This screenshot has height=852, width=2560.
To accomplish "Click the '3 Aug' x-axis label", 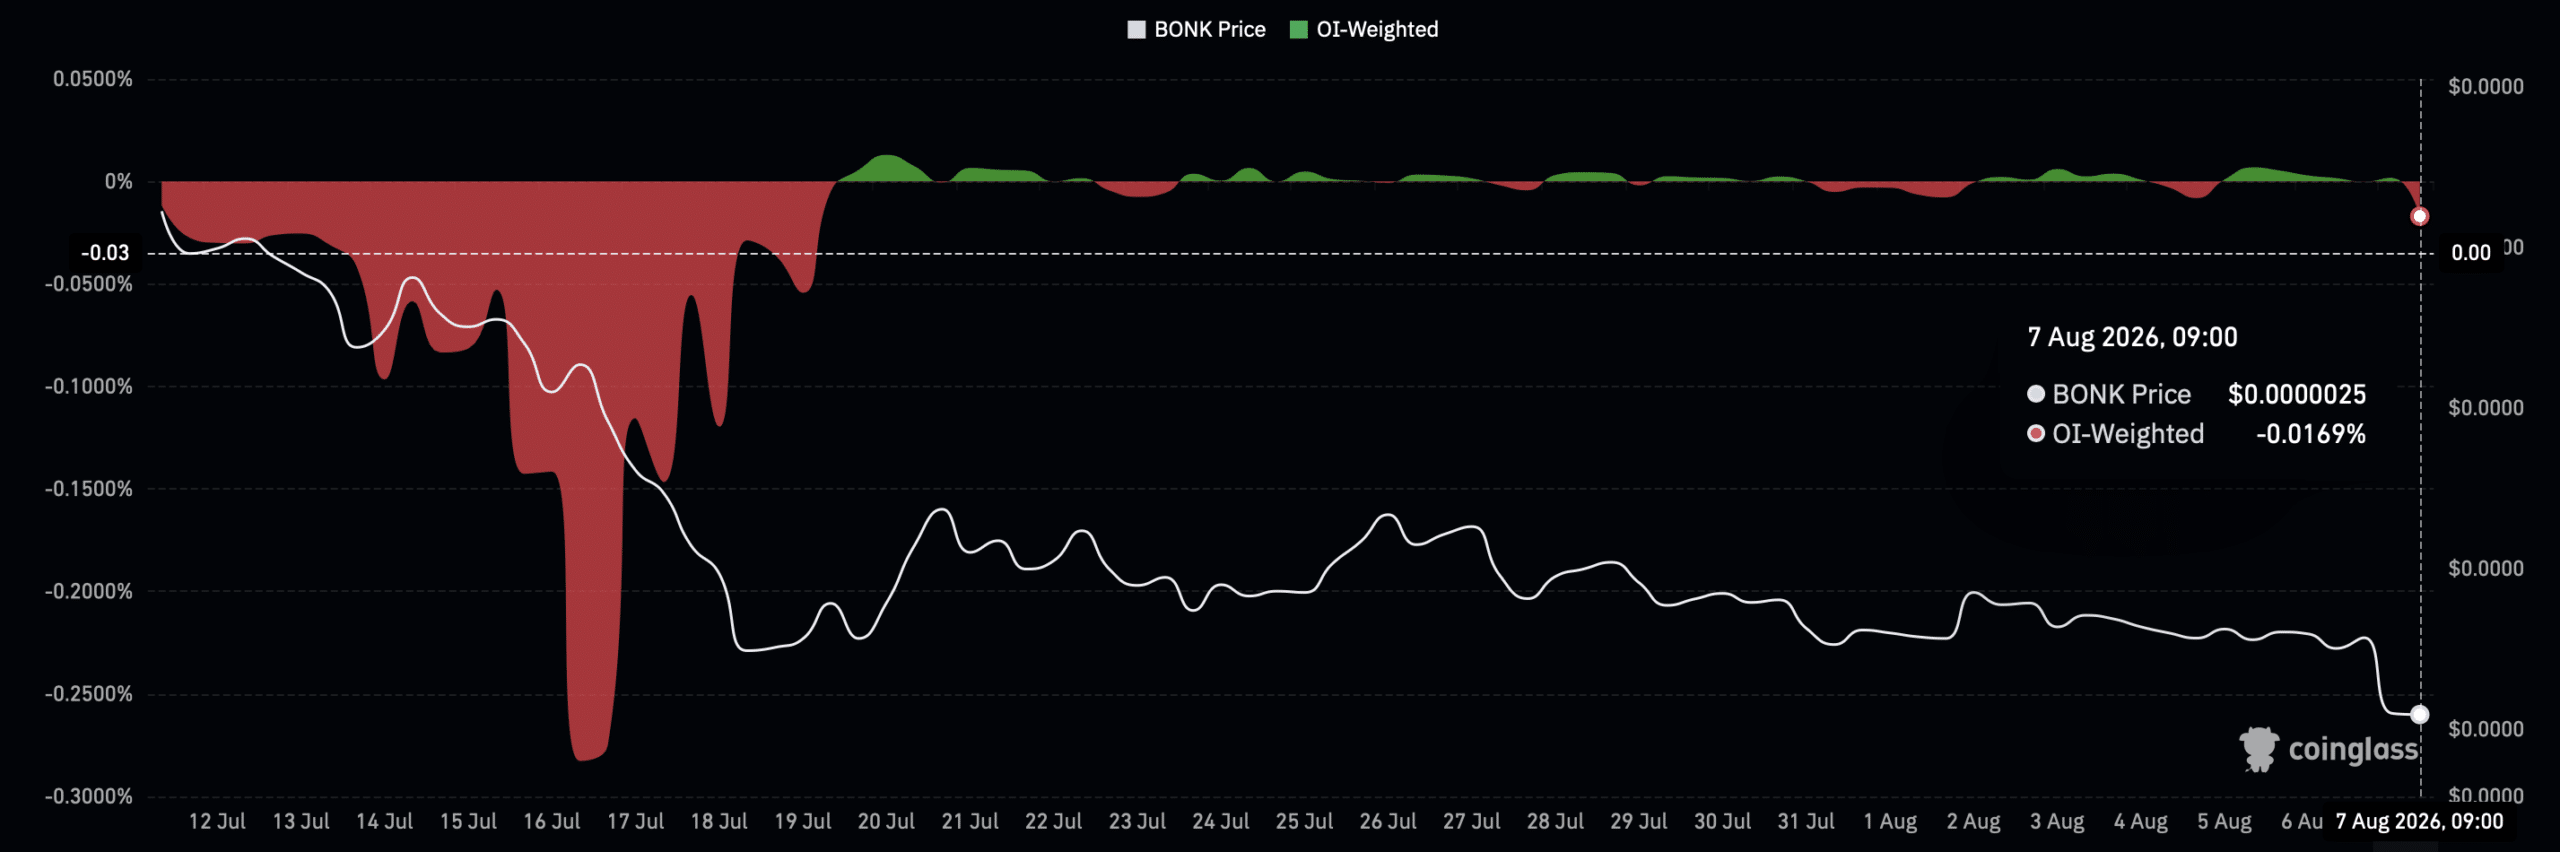I will click(2057, 821).
